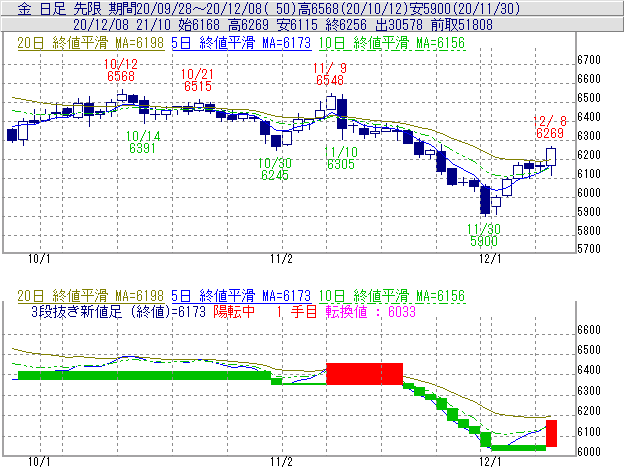Viewport: 624px width, 473px height.
Task: Click the red 陽転中 status text
Action: [234, 311]
